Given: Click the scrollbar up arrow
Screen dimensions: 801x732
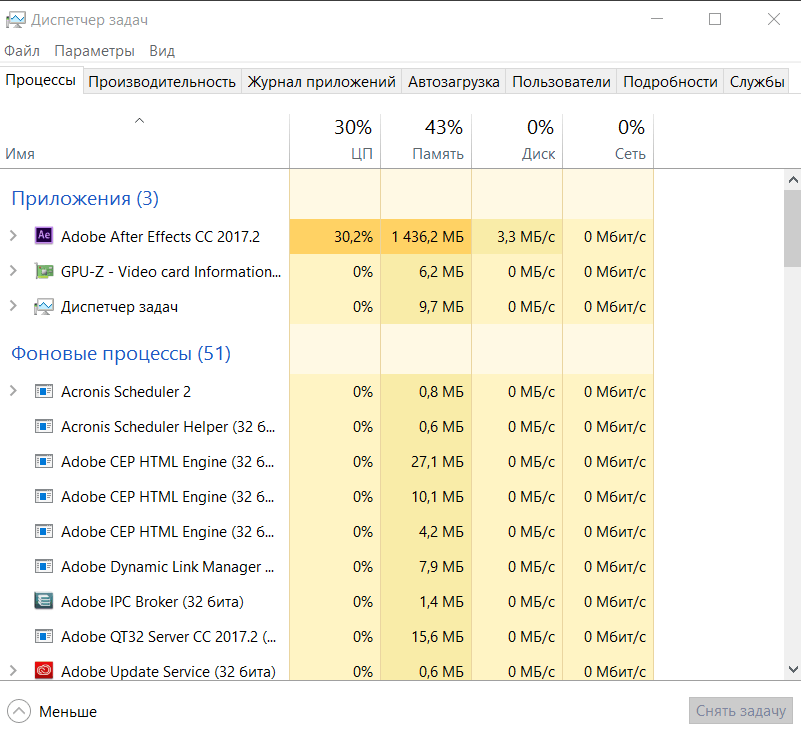Looking at the screenshot, I should pos(793,180).
